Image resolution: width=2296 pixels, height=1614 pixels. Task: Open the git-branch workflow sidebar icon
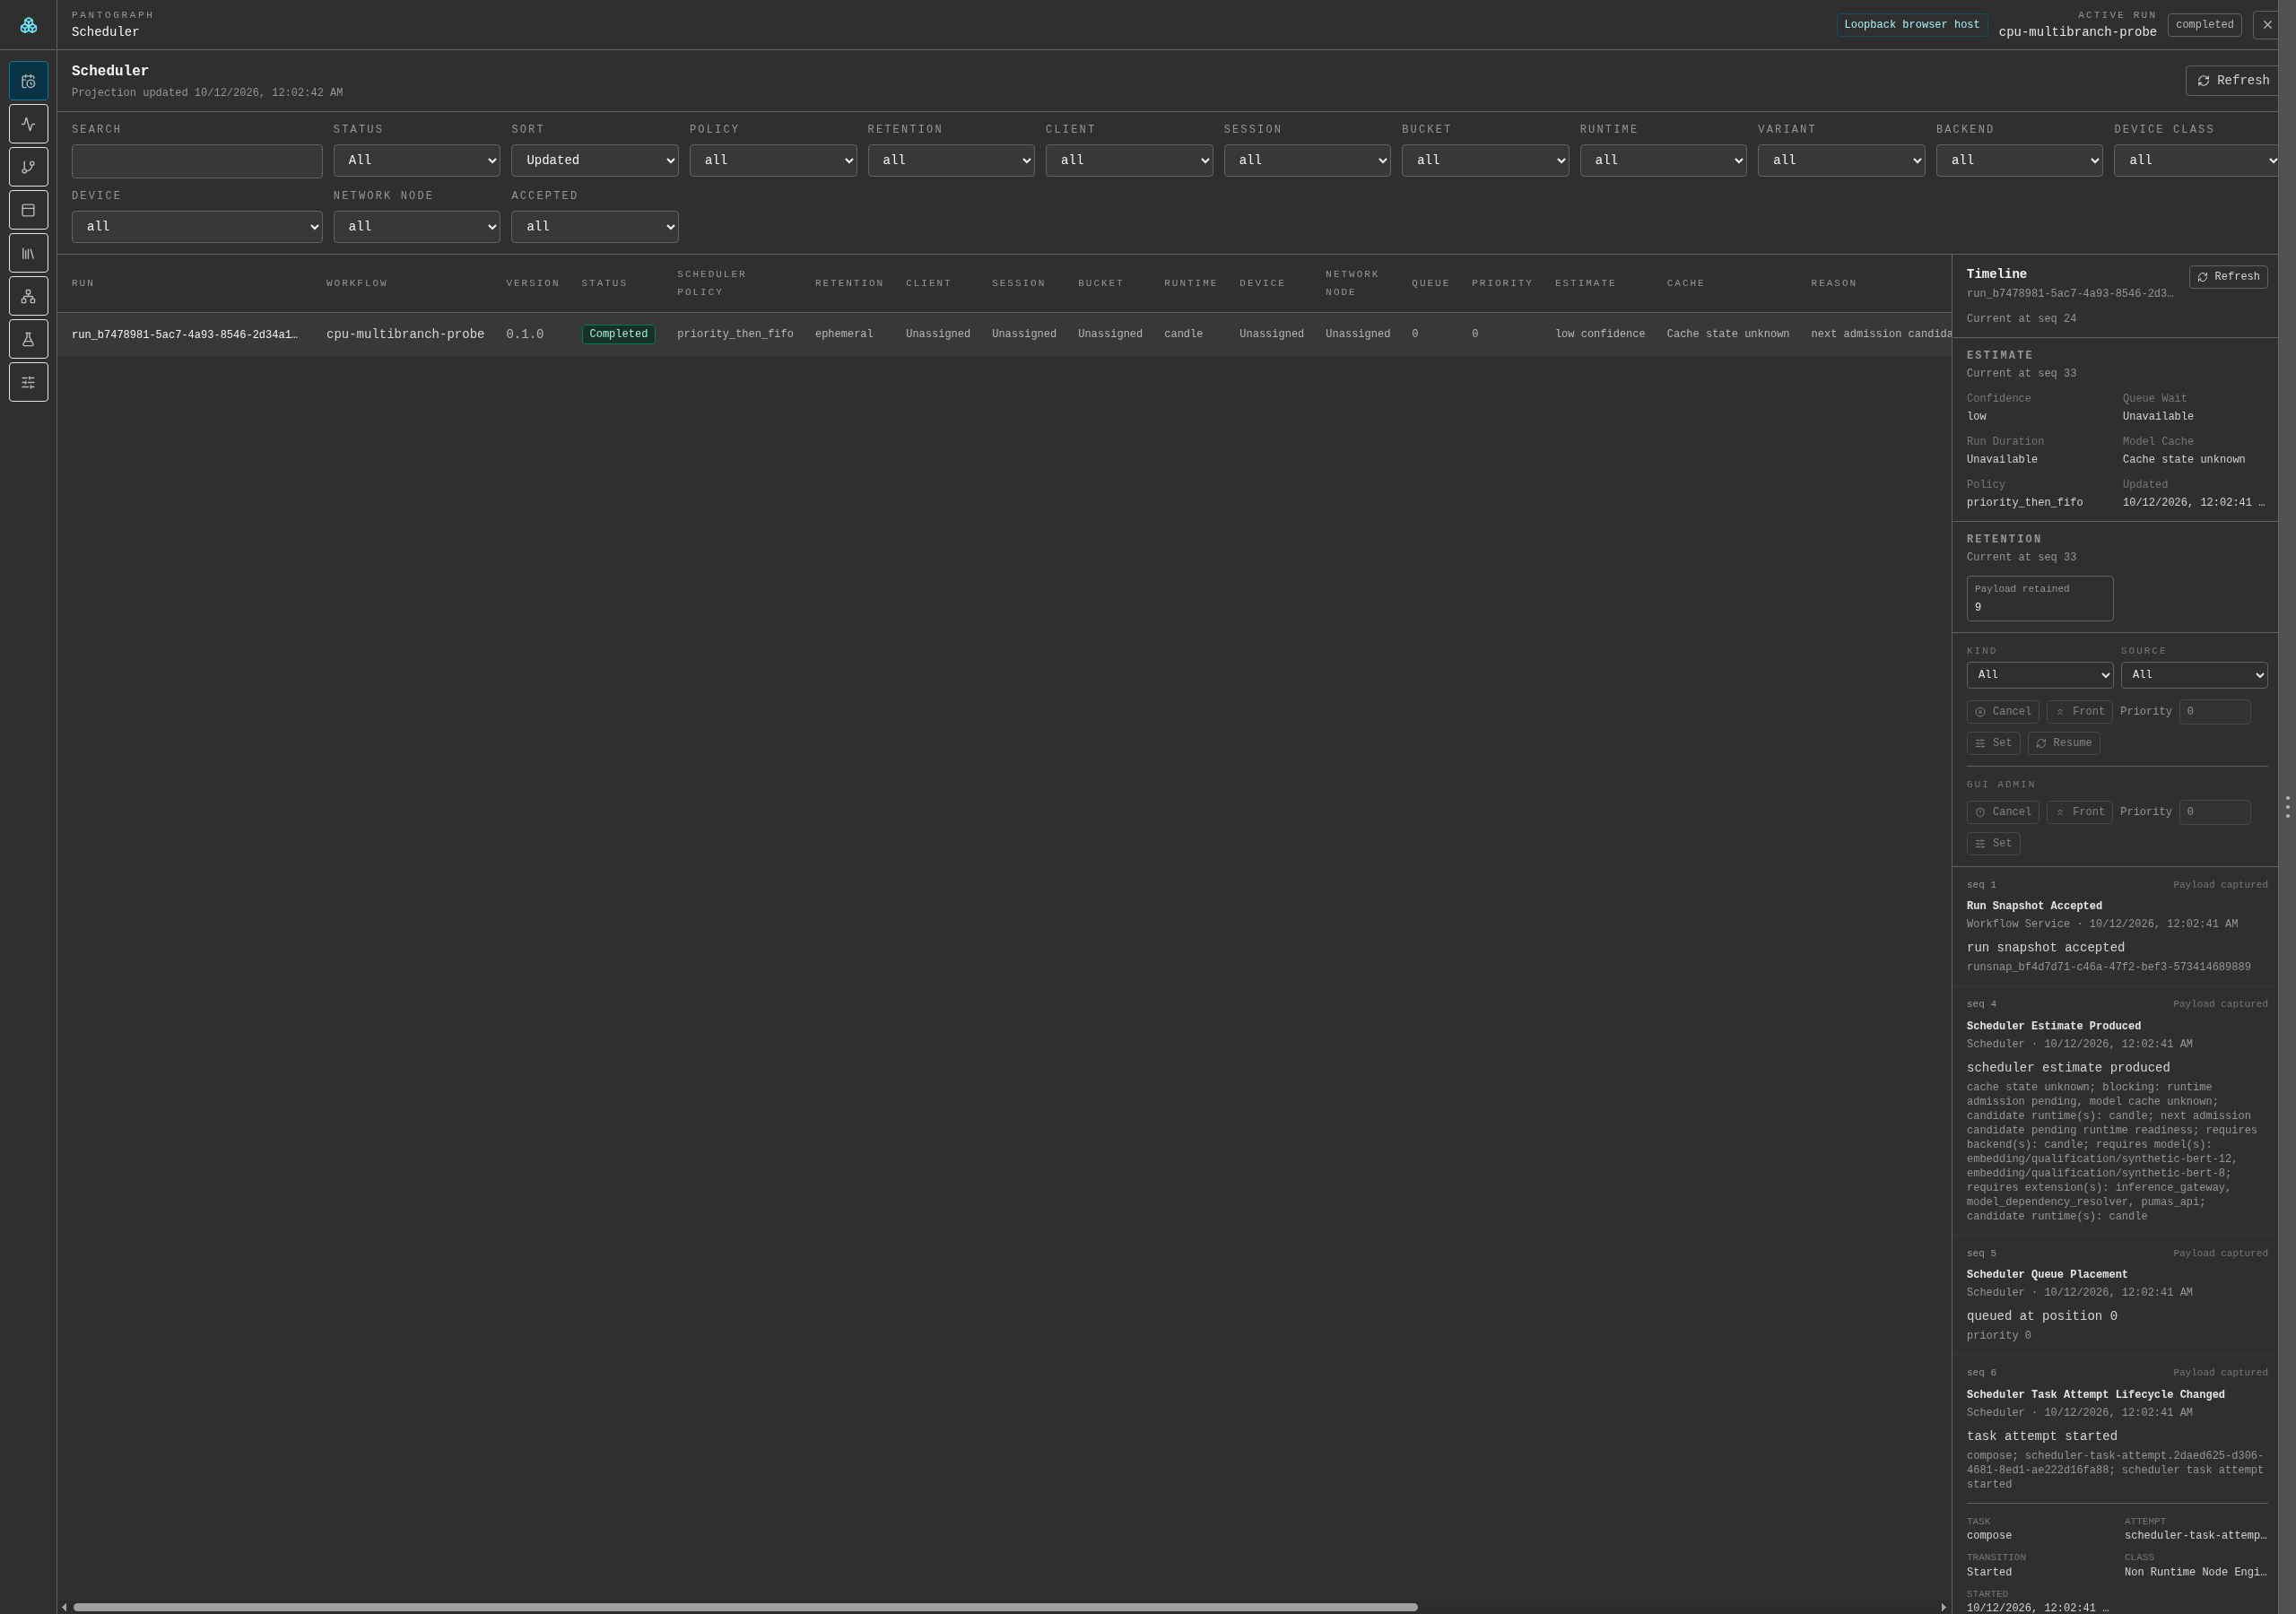point(28,167)
